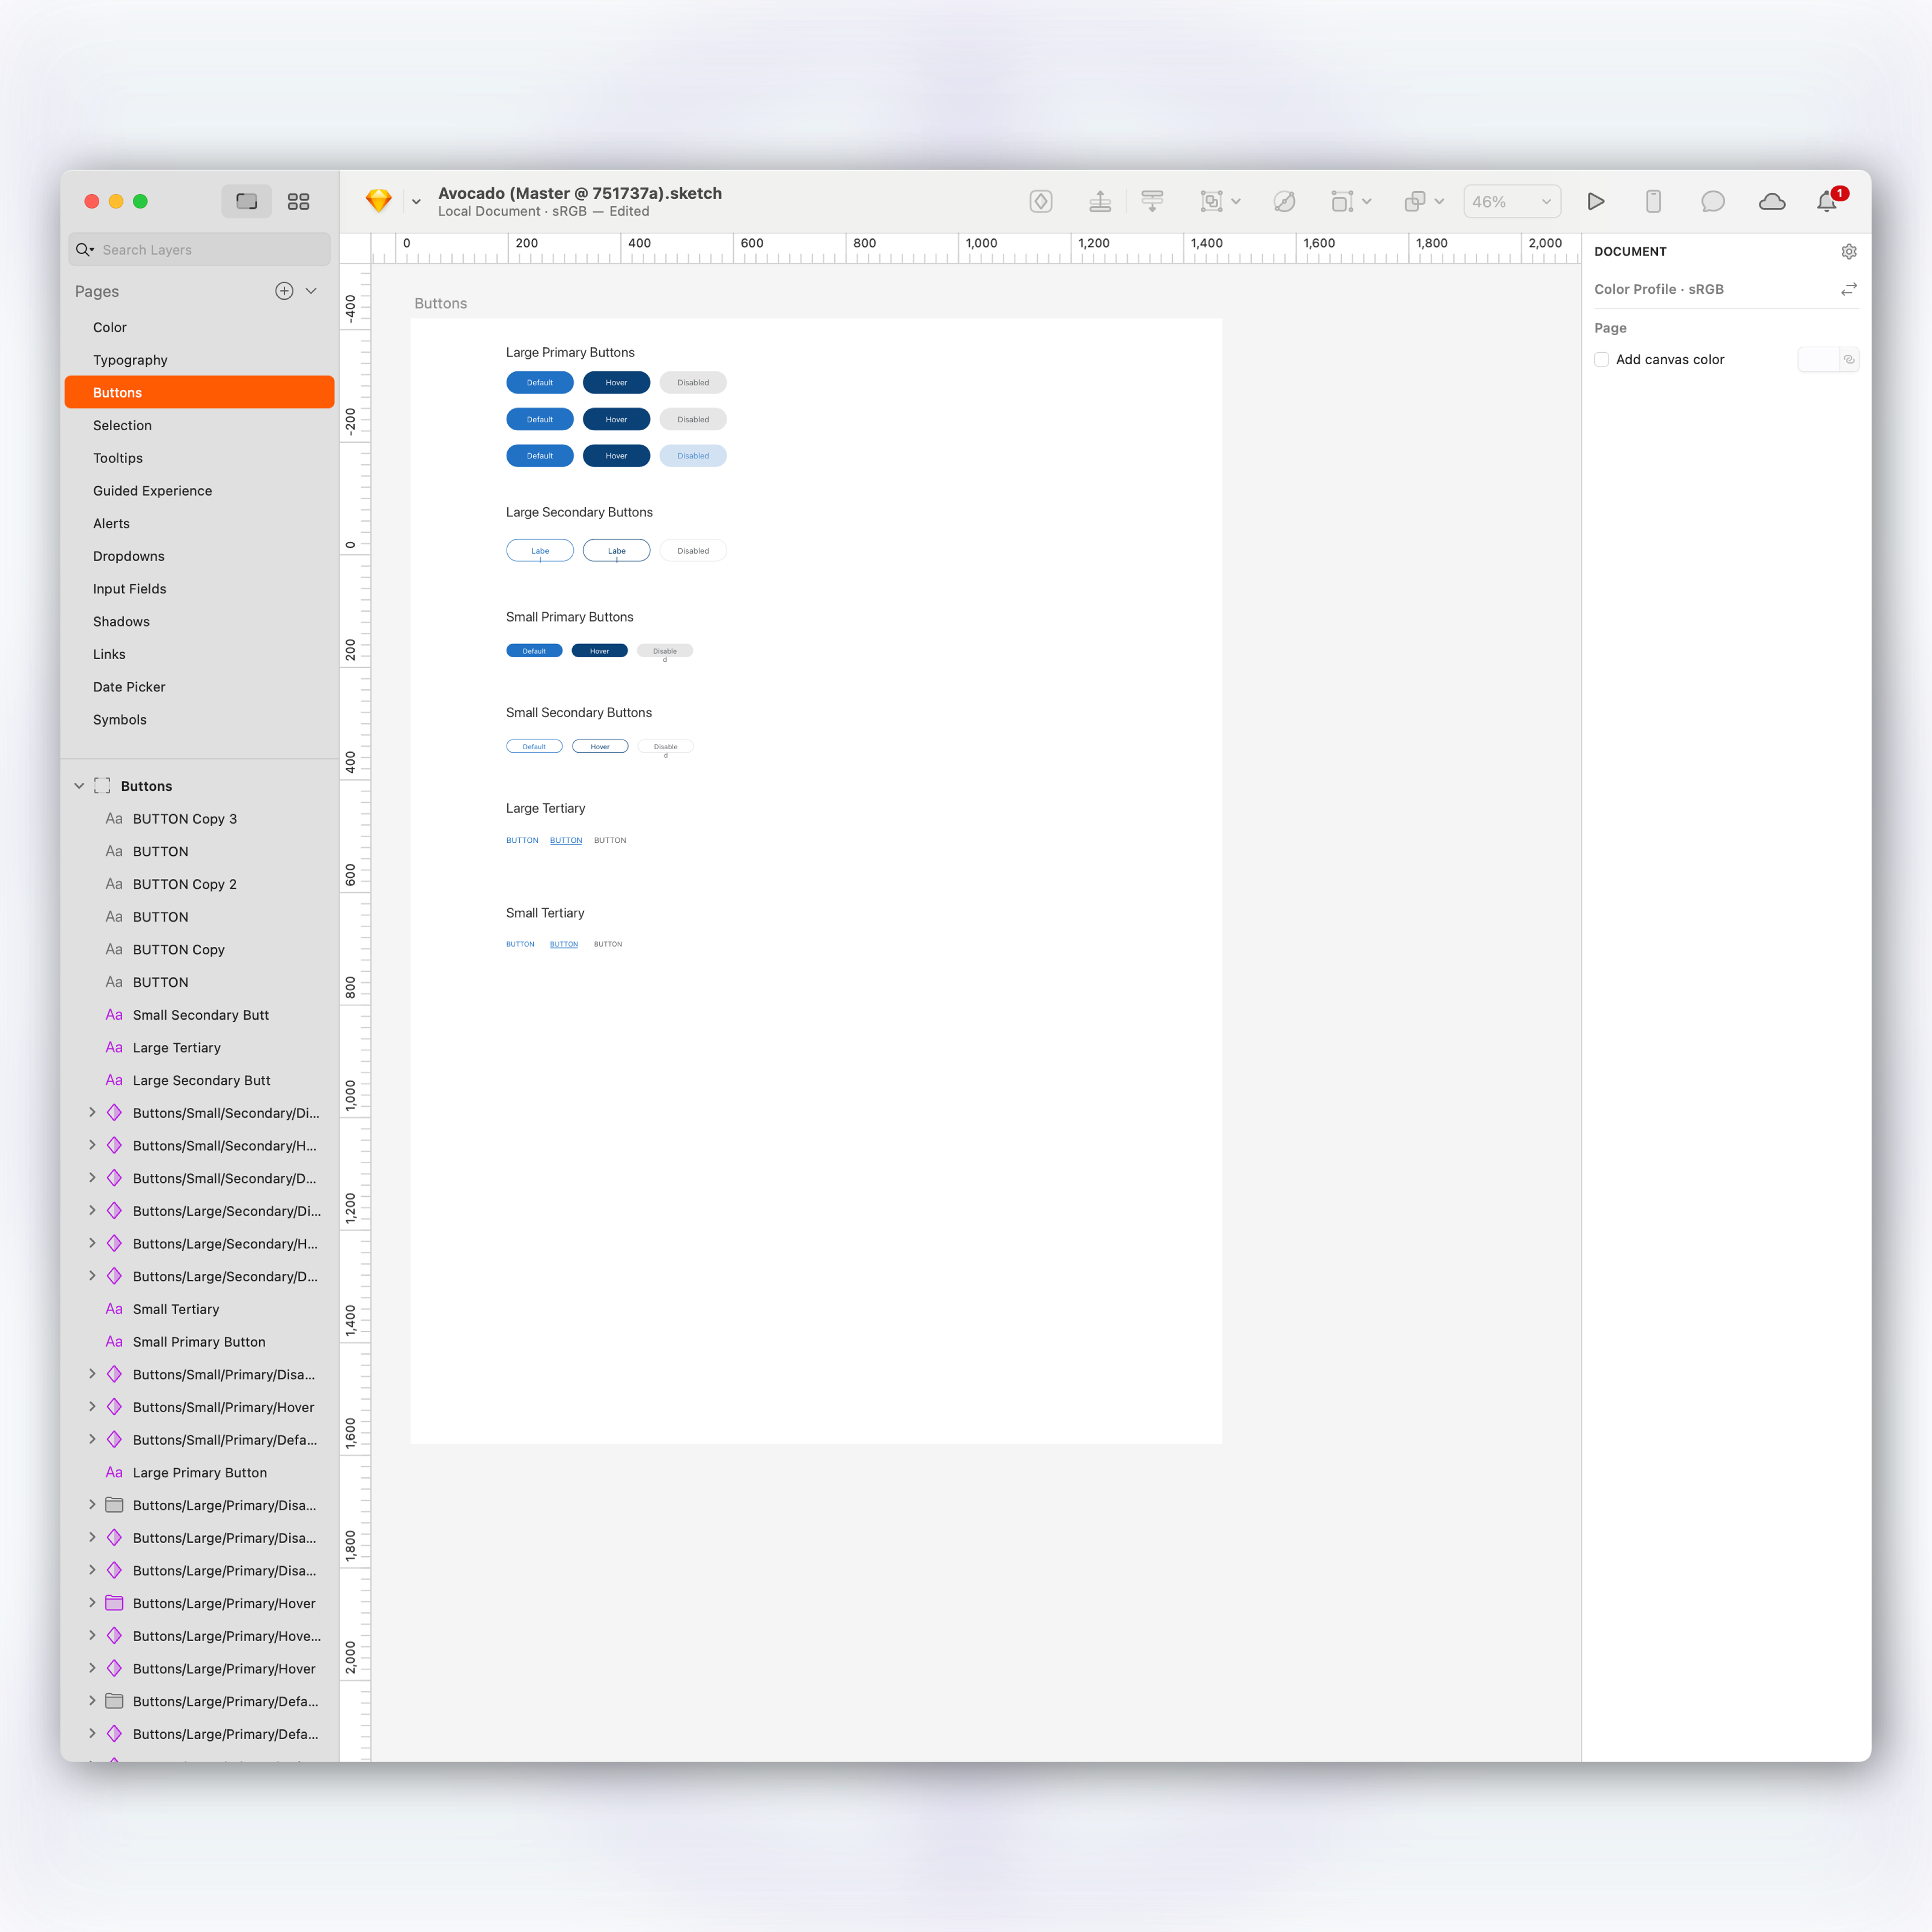Click the Forward upload toolbar icon
Viewport: 1932px width, 1932px height.
[1100, 202]
